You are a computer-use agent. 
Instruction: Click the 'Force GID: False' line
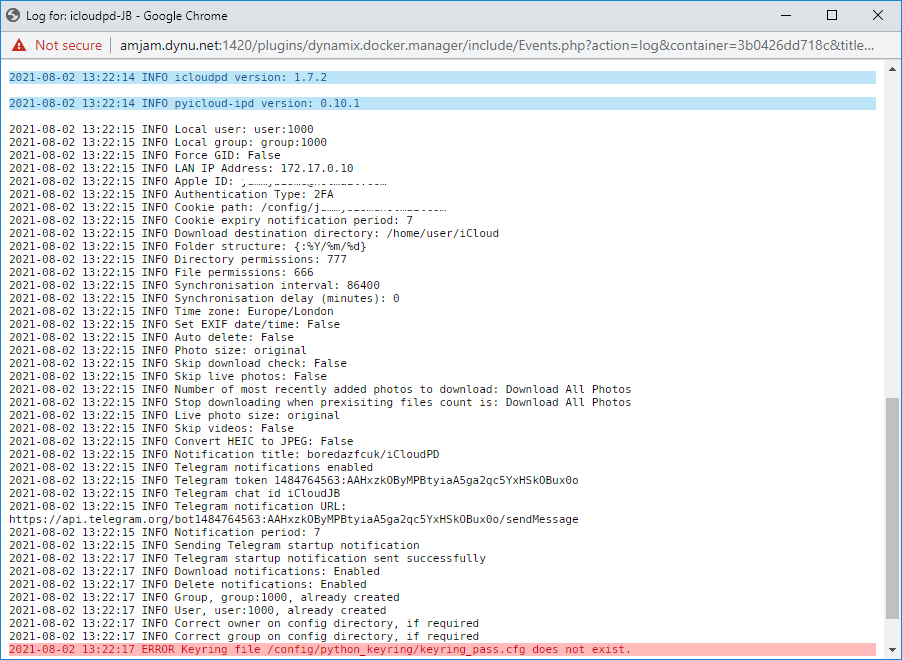145,155
